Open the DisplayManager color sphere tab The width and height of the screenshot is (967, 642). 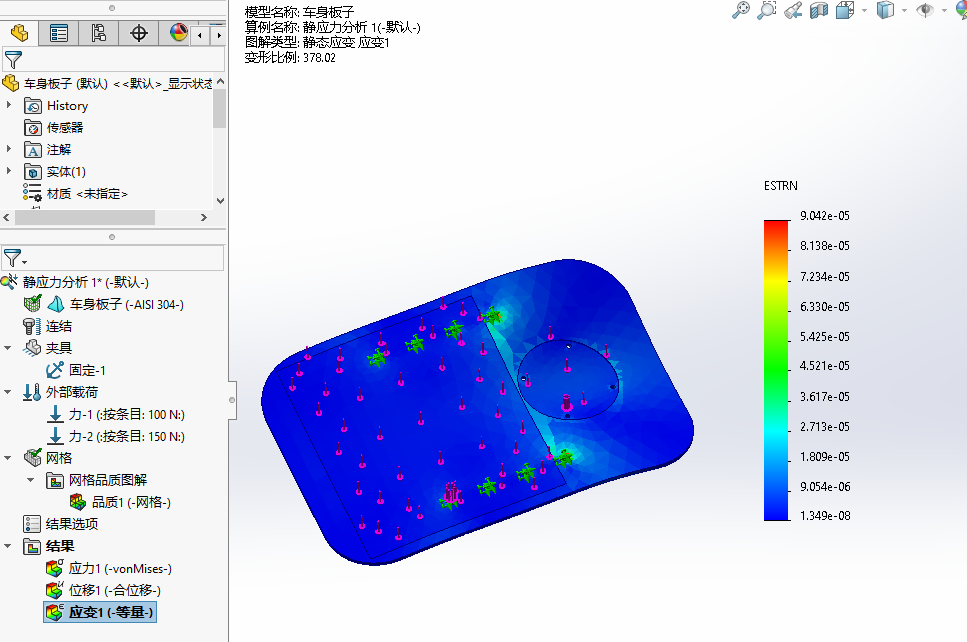point(178,33)
